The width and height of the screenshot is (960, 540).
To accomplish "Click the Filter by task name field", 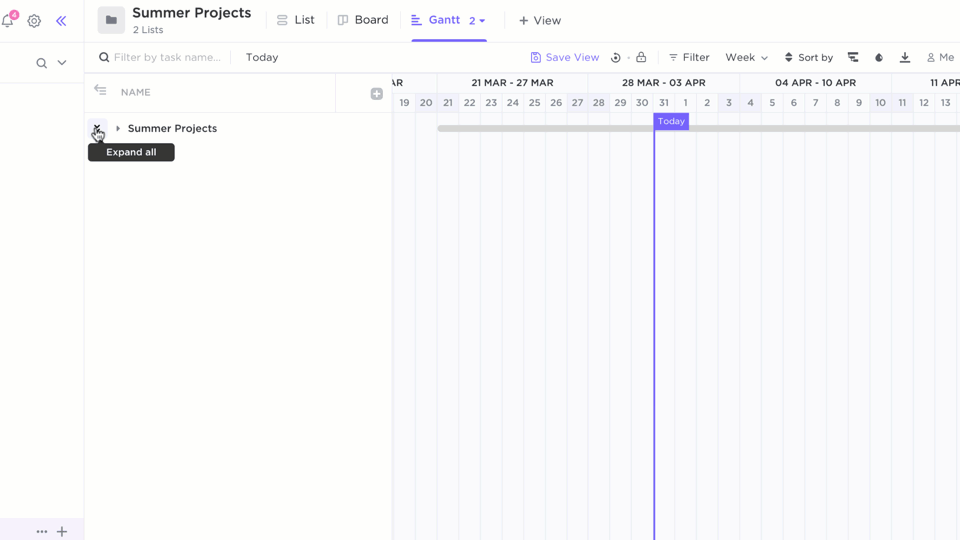I will click(x=166, y=58).
